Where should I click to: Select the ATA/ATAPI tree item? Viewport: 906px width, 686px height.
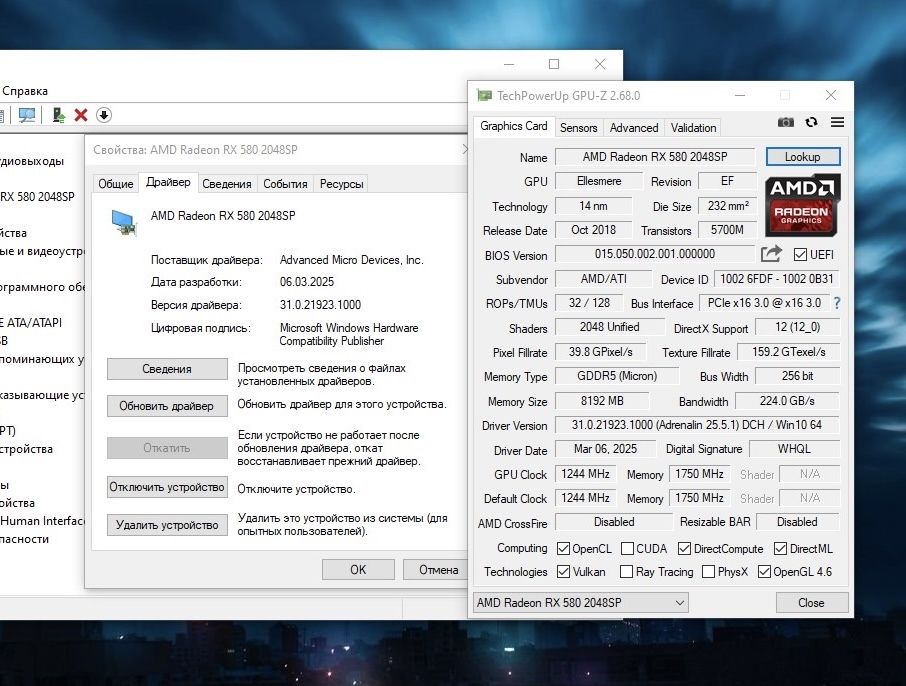31,322
